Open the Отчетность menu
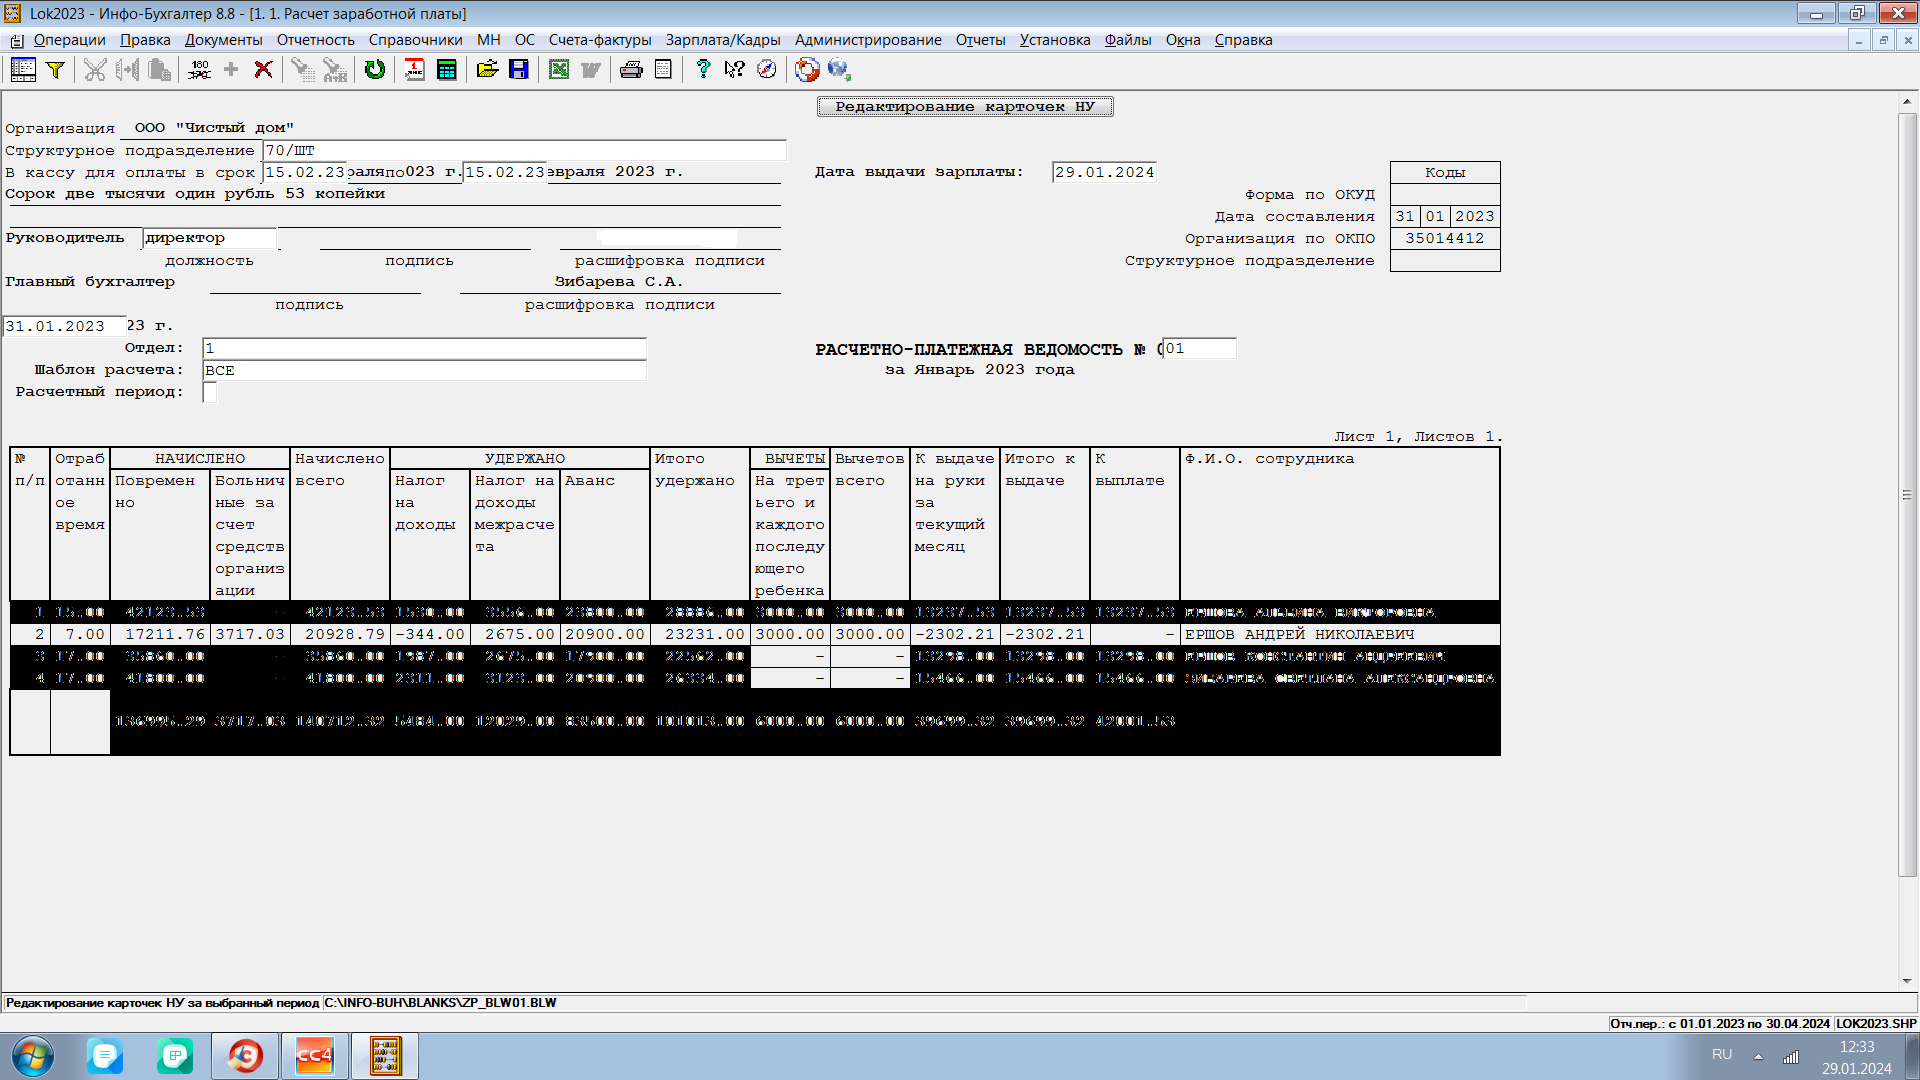The height and width of the screenshot is (1080, 1920). (315, 40)
